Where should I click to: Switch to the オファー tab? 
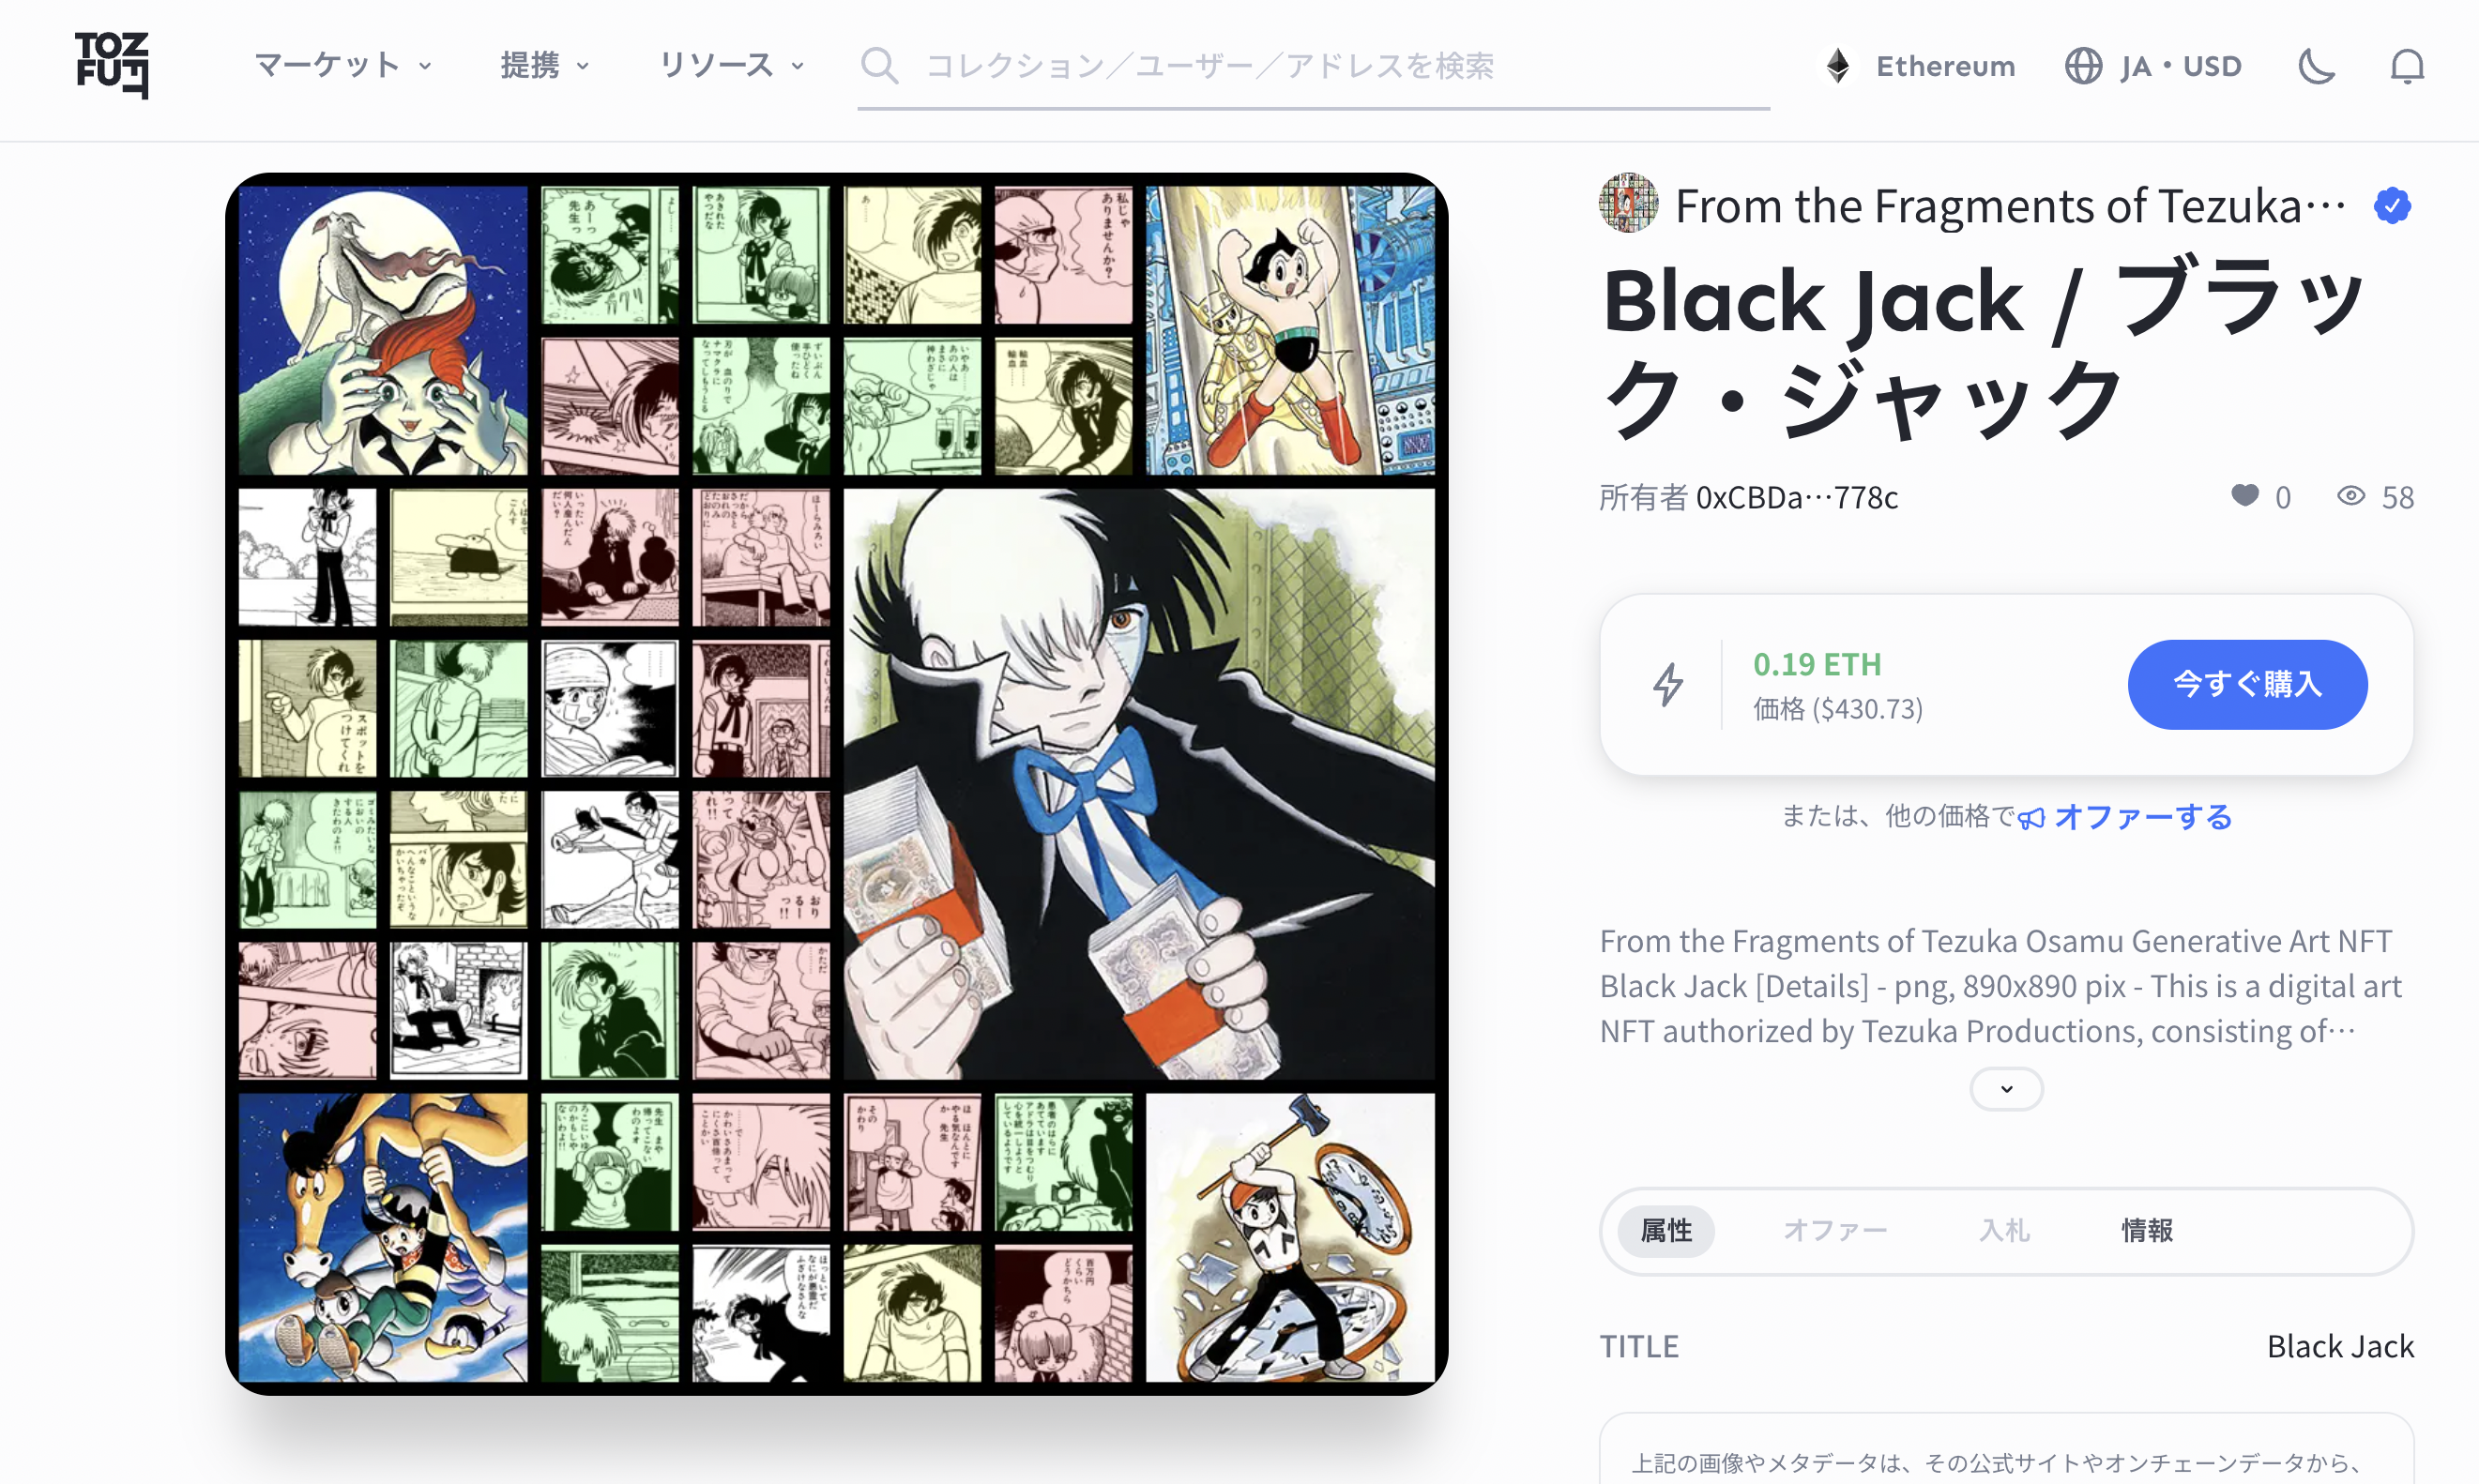point(1835,1230)
